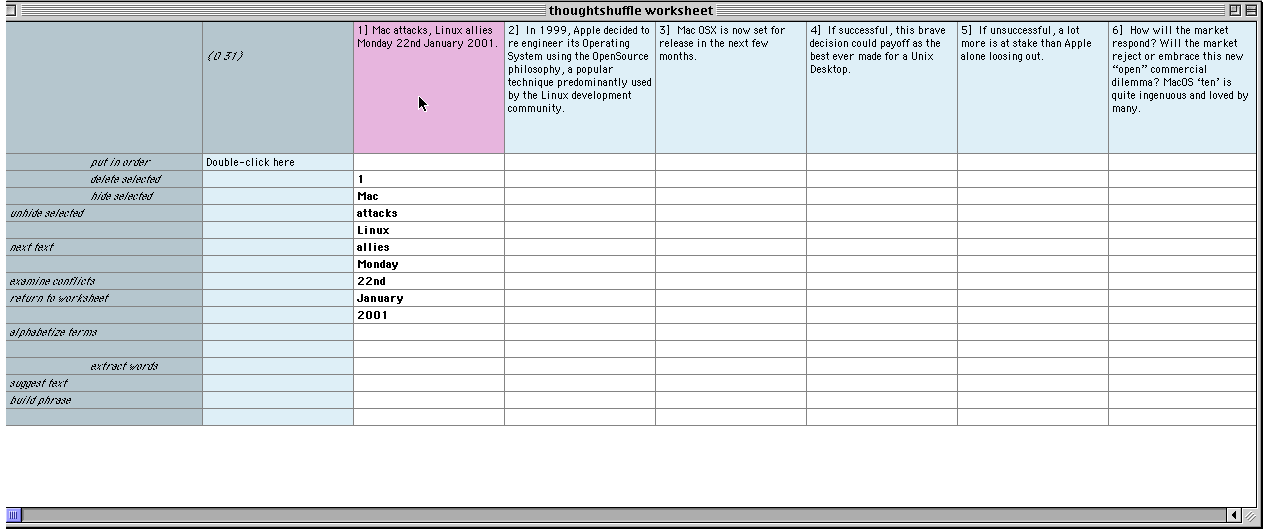
Task: Click the horizontal scrollbar thumb
Action: click(x=14, y=516)
